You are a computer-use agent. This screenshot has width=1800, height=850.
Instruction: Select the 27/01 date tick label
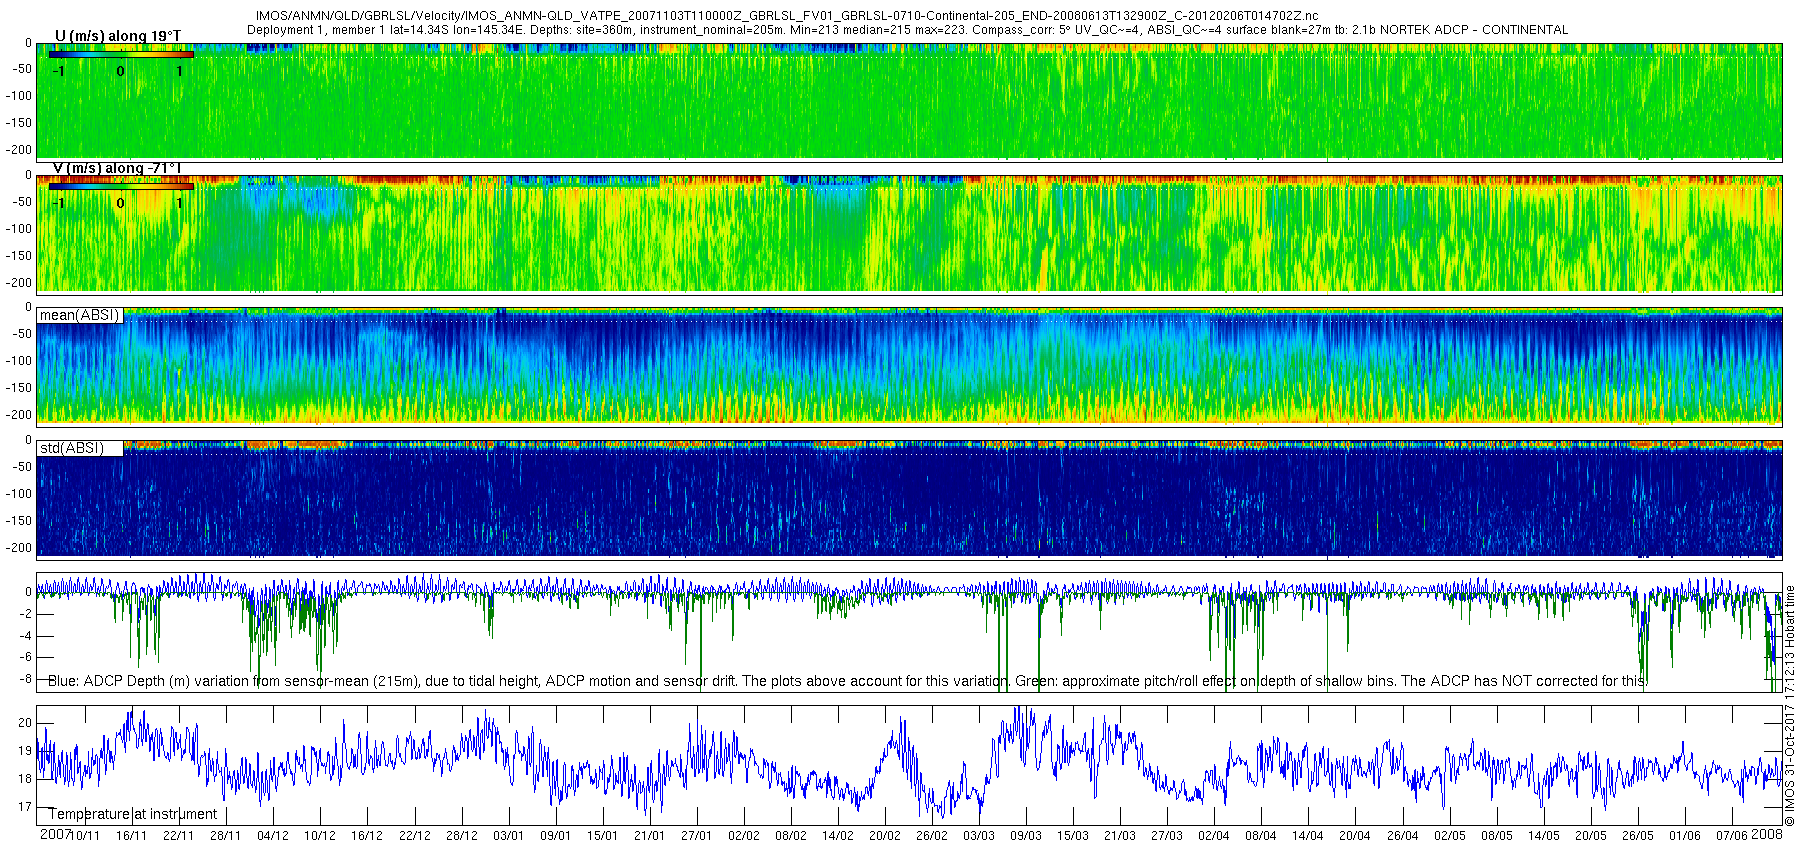click(697, 836)
